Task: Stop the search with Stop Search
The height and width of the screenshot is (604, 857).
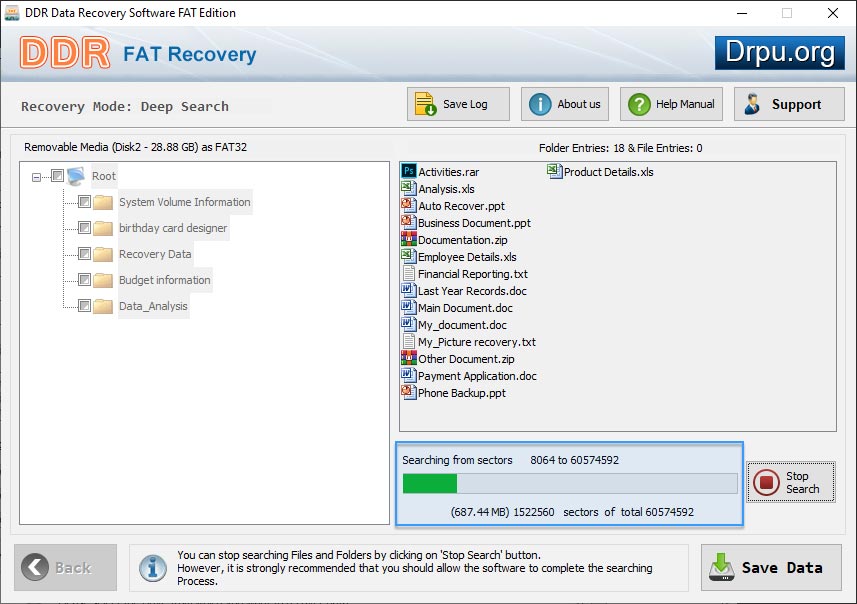Action: (791, 482)
